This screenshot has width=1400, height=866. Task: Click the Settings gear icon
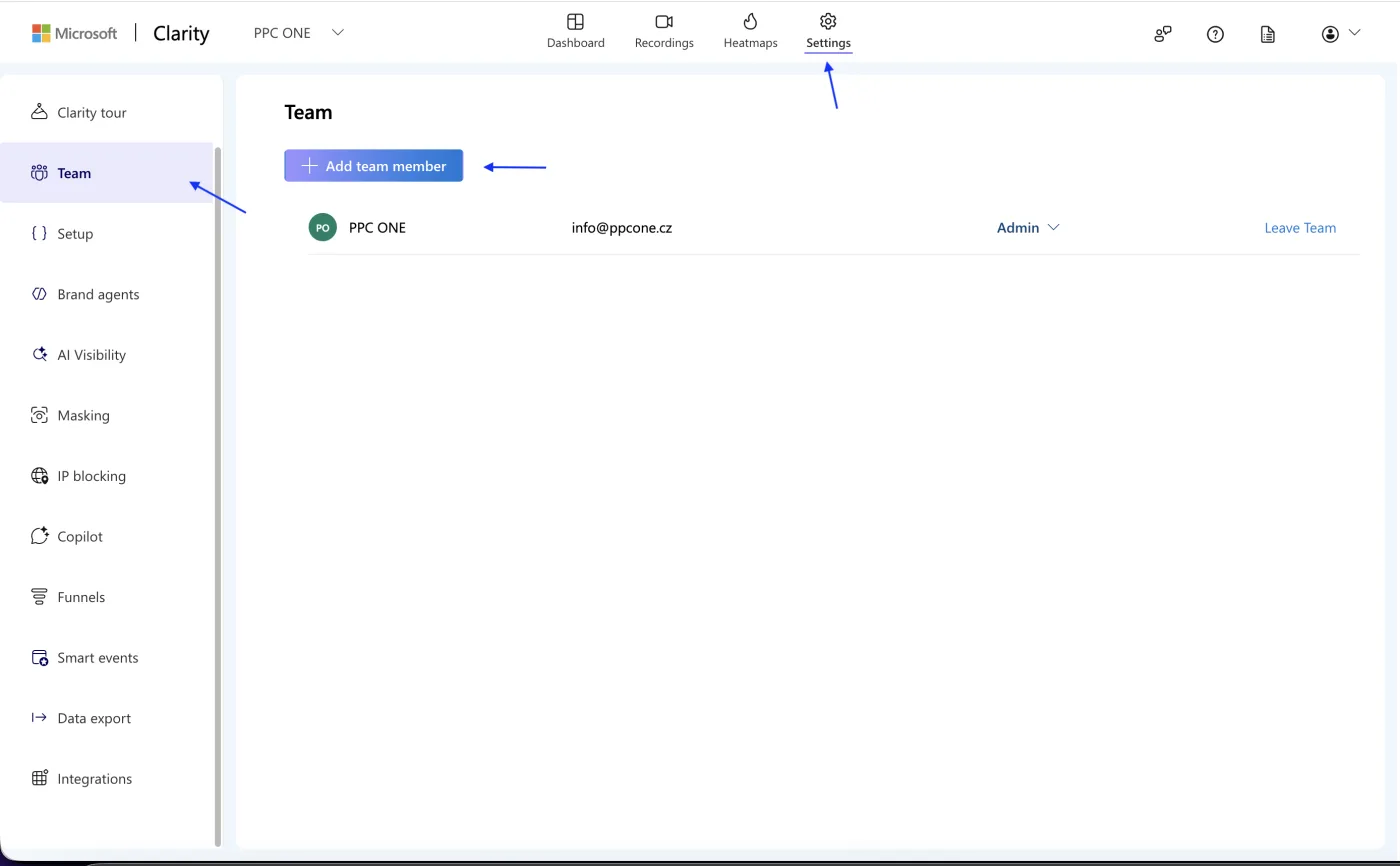click(828, 21)
